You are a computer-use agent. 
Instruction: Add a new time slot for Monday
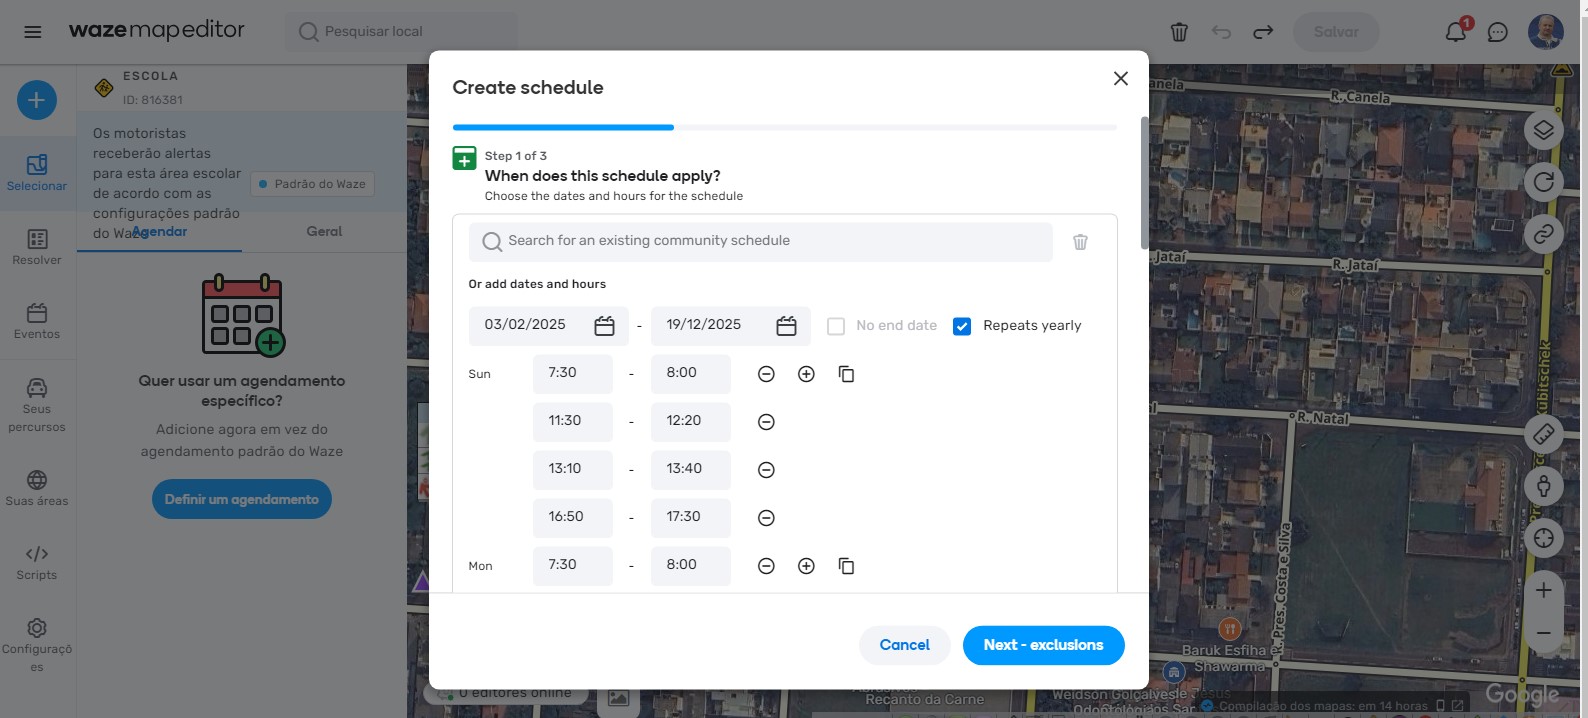806,566
